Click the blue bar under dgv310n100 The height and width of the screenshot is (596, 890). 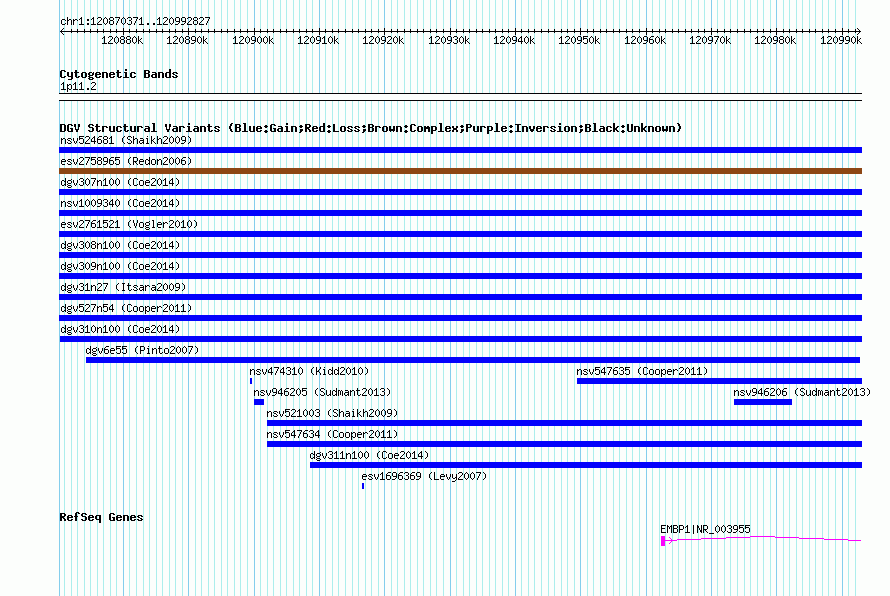click(x=460, y=339)
